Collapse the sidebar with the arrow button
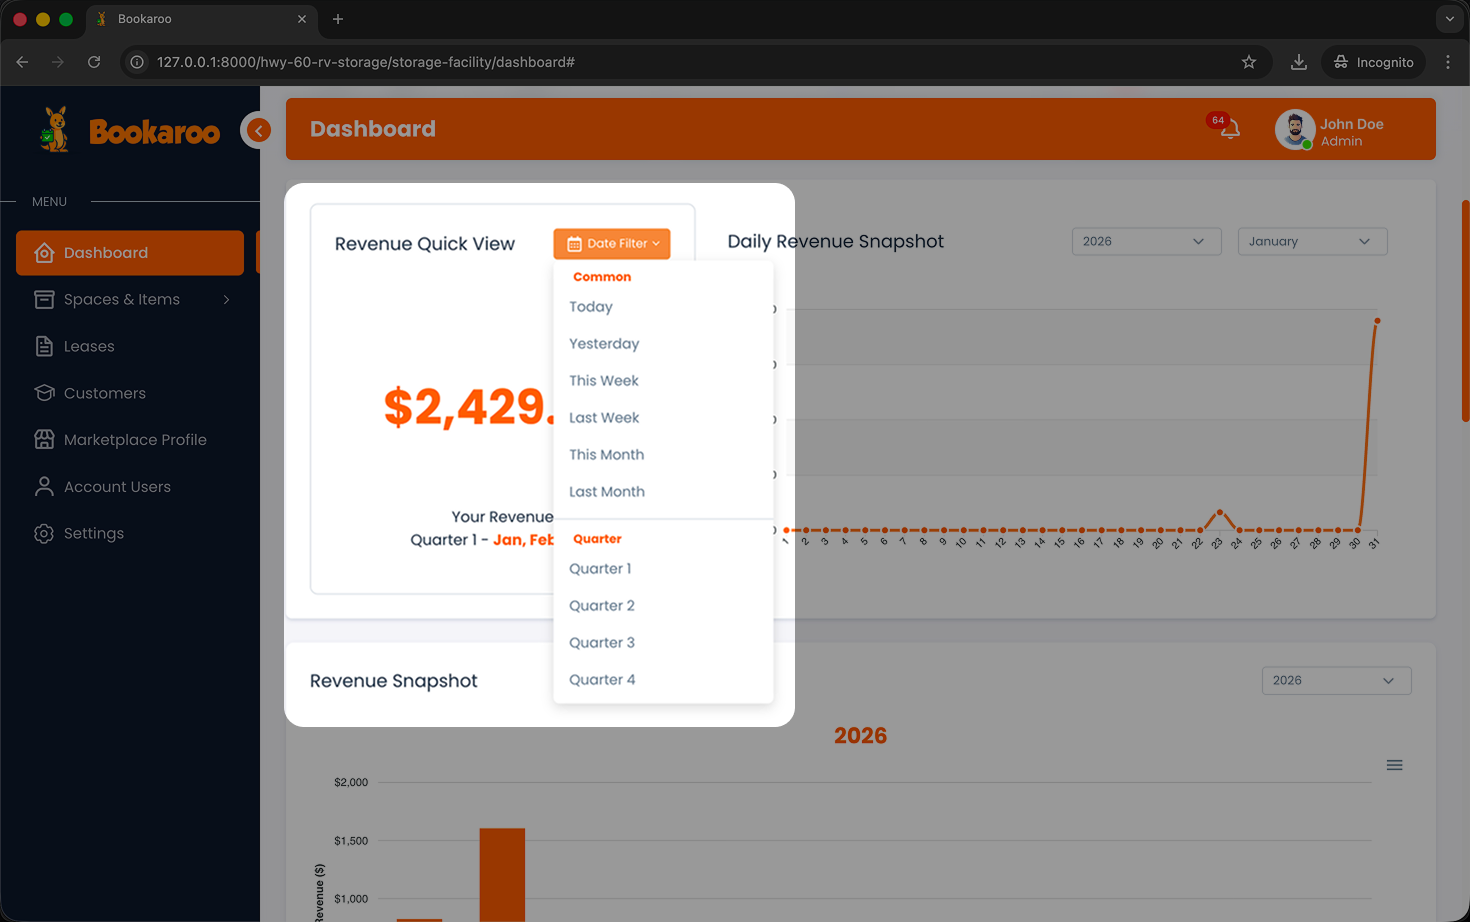1470x922 pixels. click(258, 130)
